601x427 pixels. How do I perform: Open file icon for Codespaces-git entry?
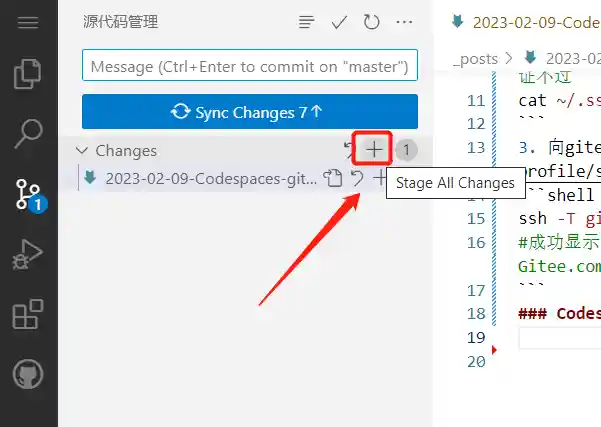coord(332,178)
